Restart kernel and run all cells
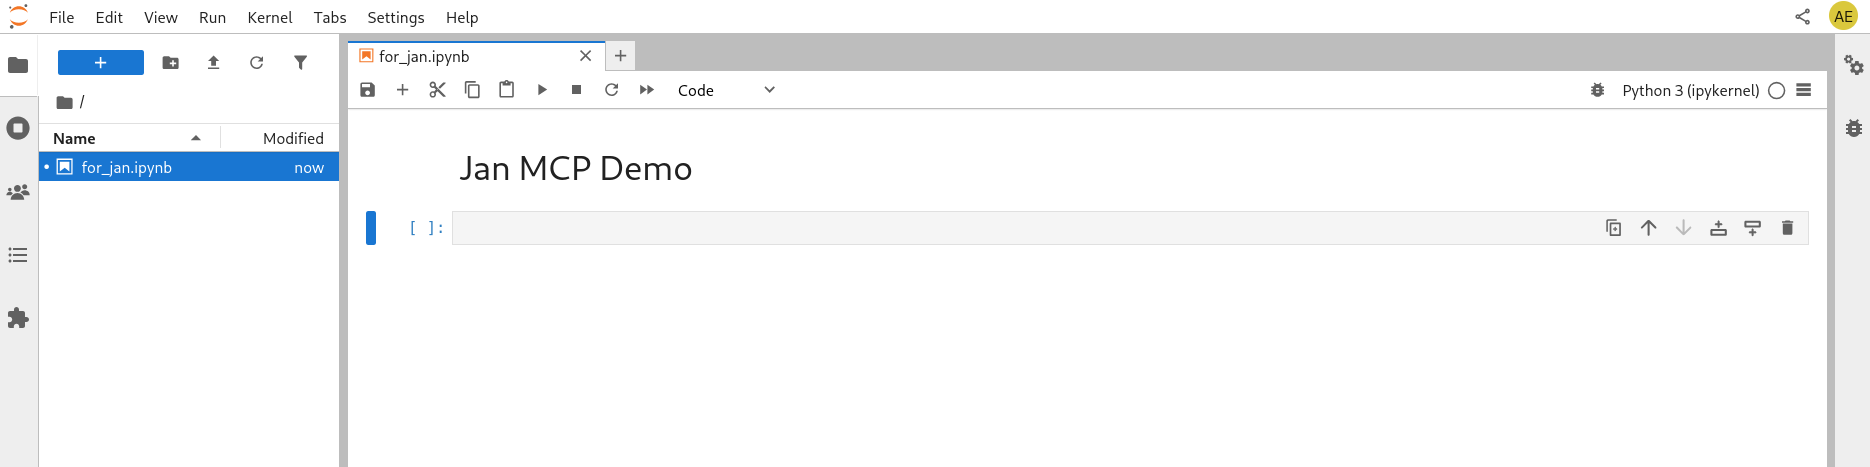1870x467 pixels. tap(647, 90)
